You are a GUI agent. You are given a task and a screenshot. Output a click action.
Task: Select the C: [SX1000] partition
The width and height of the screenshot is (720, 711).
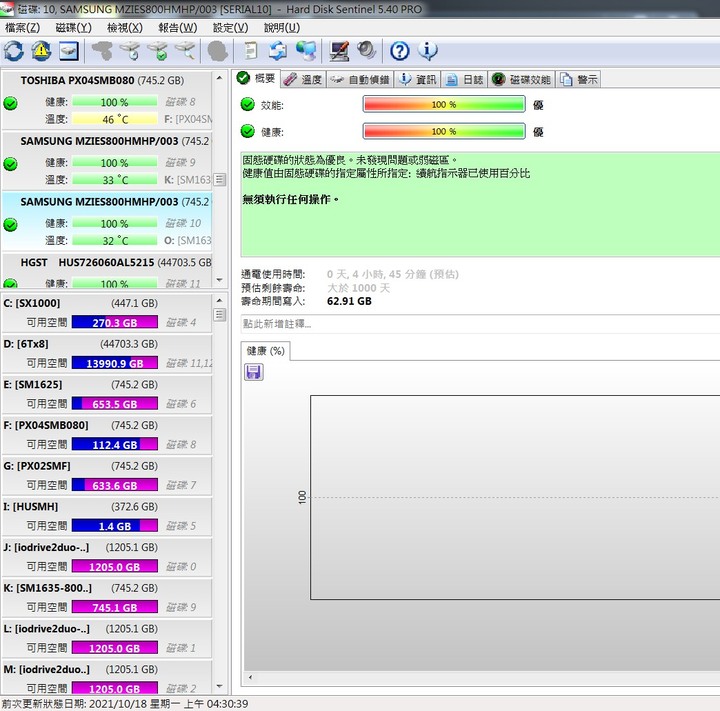pos(107,313)
